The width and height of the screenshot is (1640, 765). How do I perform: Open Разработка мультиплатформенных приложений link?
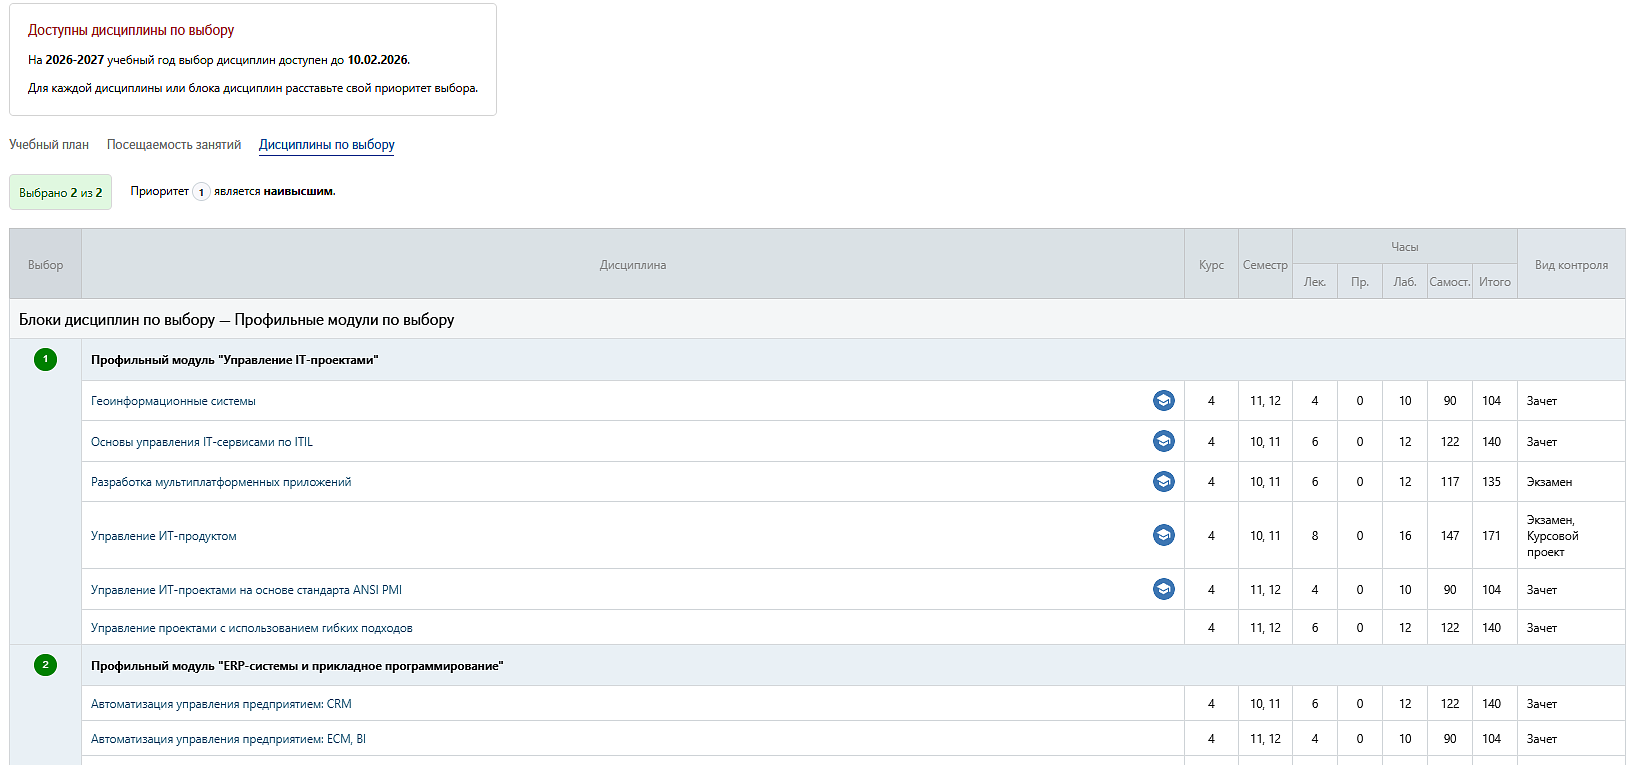click(221, 482)
